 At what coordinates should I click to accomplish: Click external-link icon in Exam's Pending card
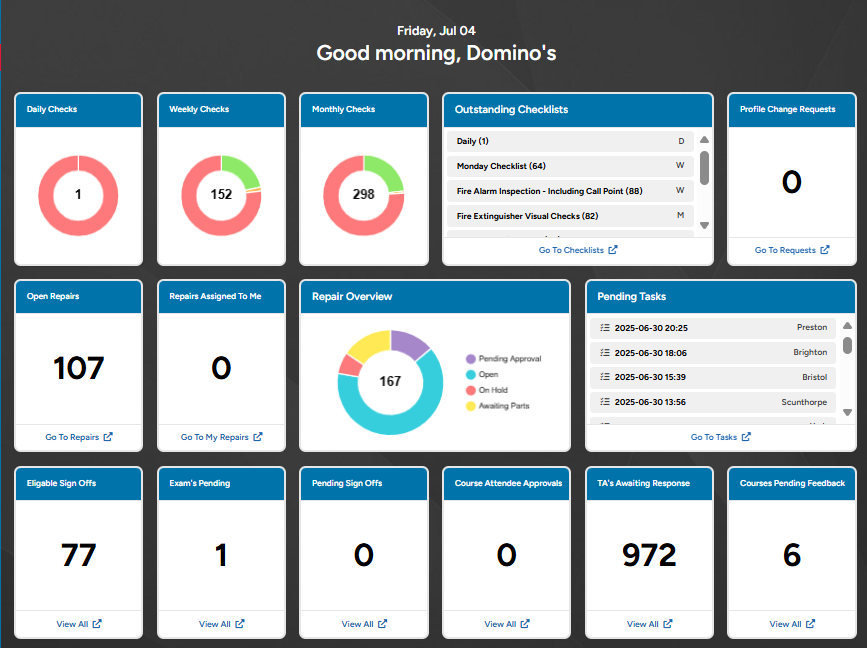pos(239,624)
